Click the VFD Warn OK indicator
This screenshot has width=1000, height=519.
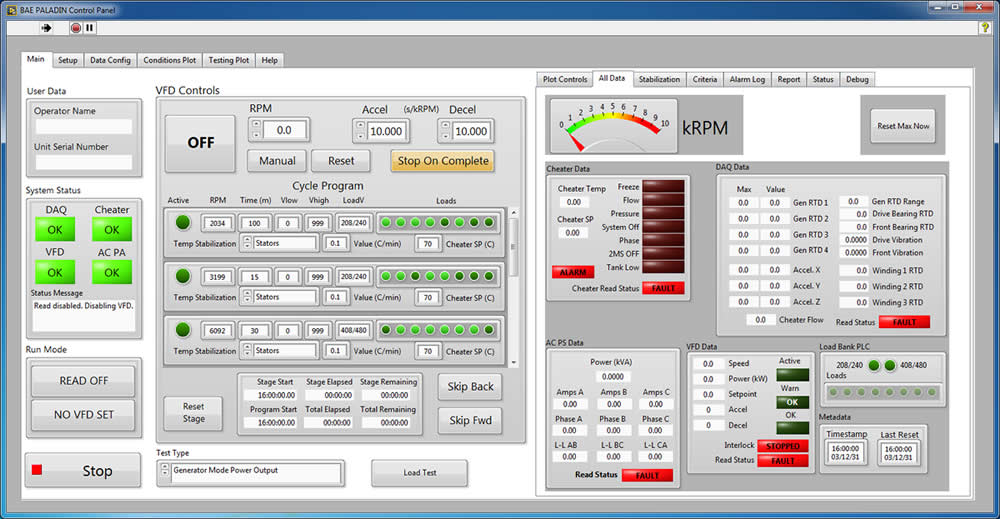click(x=792, y=402)
